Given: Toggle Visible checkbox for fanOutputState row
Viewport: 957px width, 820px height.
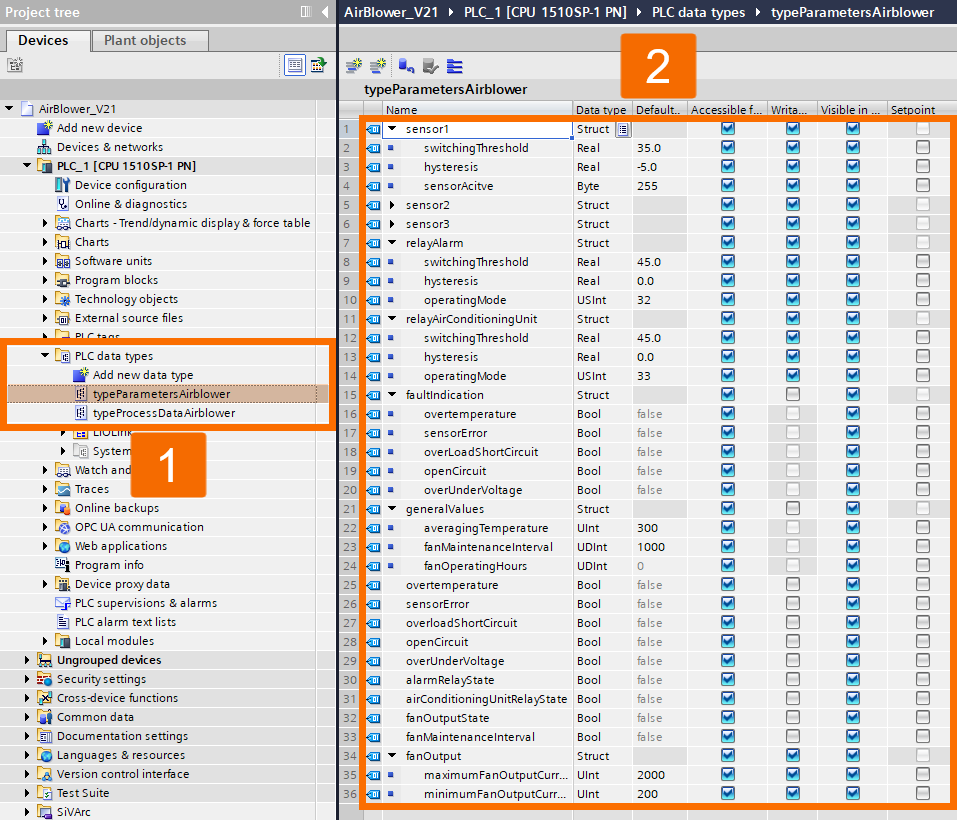Looking at the screenshot, I should (853, 718).
